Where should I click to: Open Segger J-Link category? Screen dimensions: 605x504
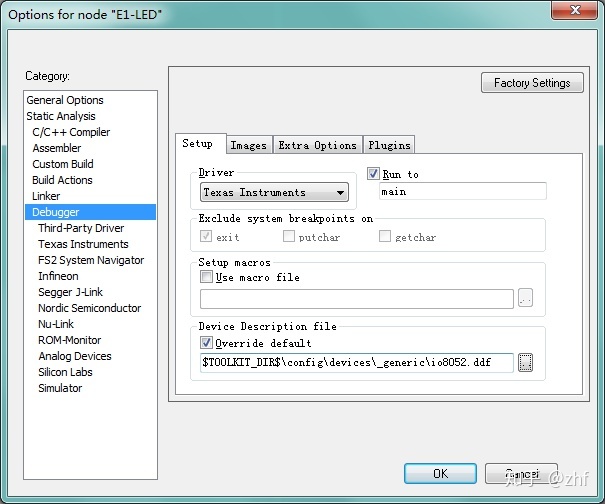tap(71, 292)
